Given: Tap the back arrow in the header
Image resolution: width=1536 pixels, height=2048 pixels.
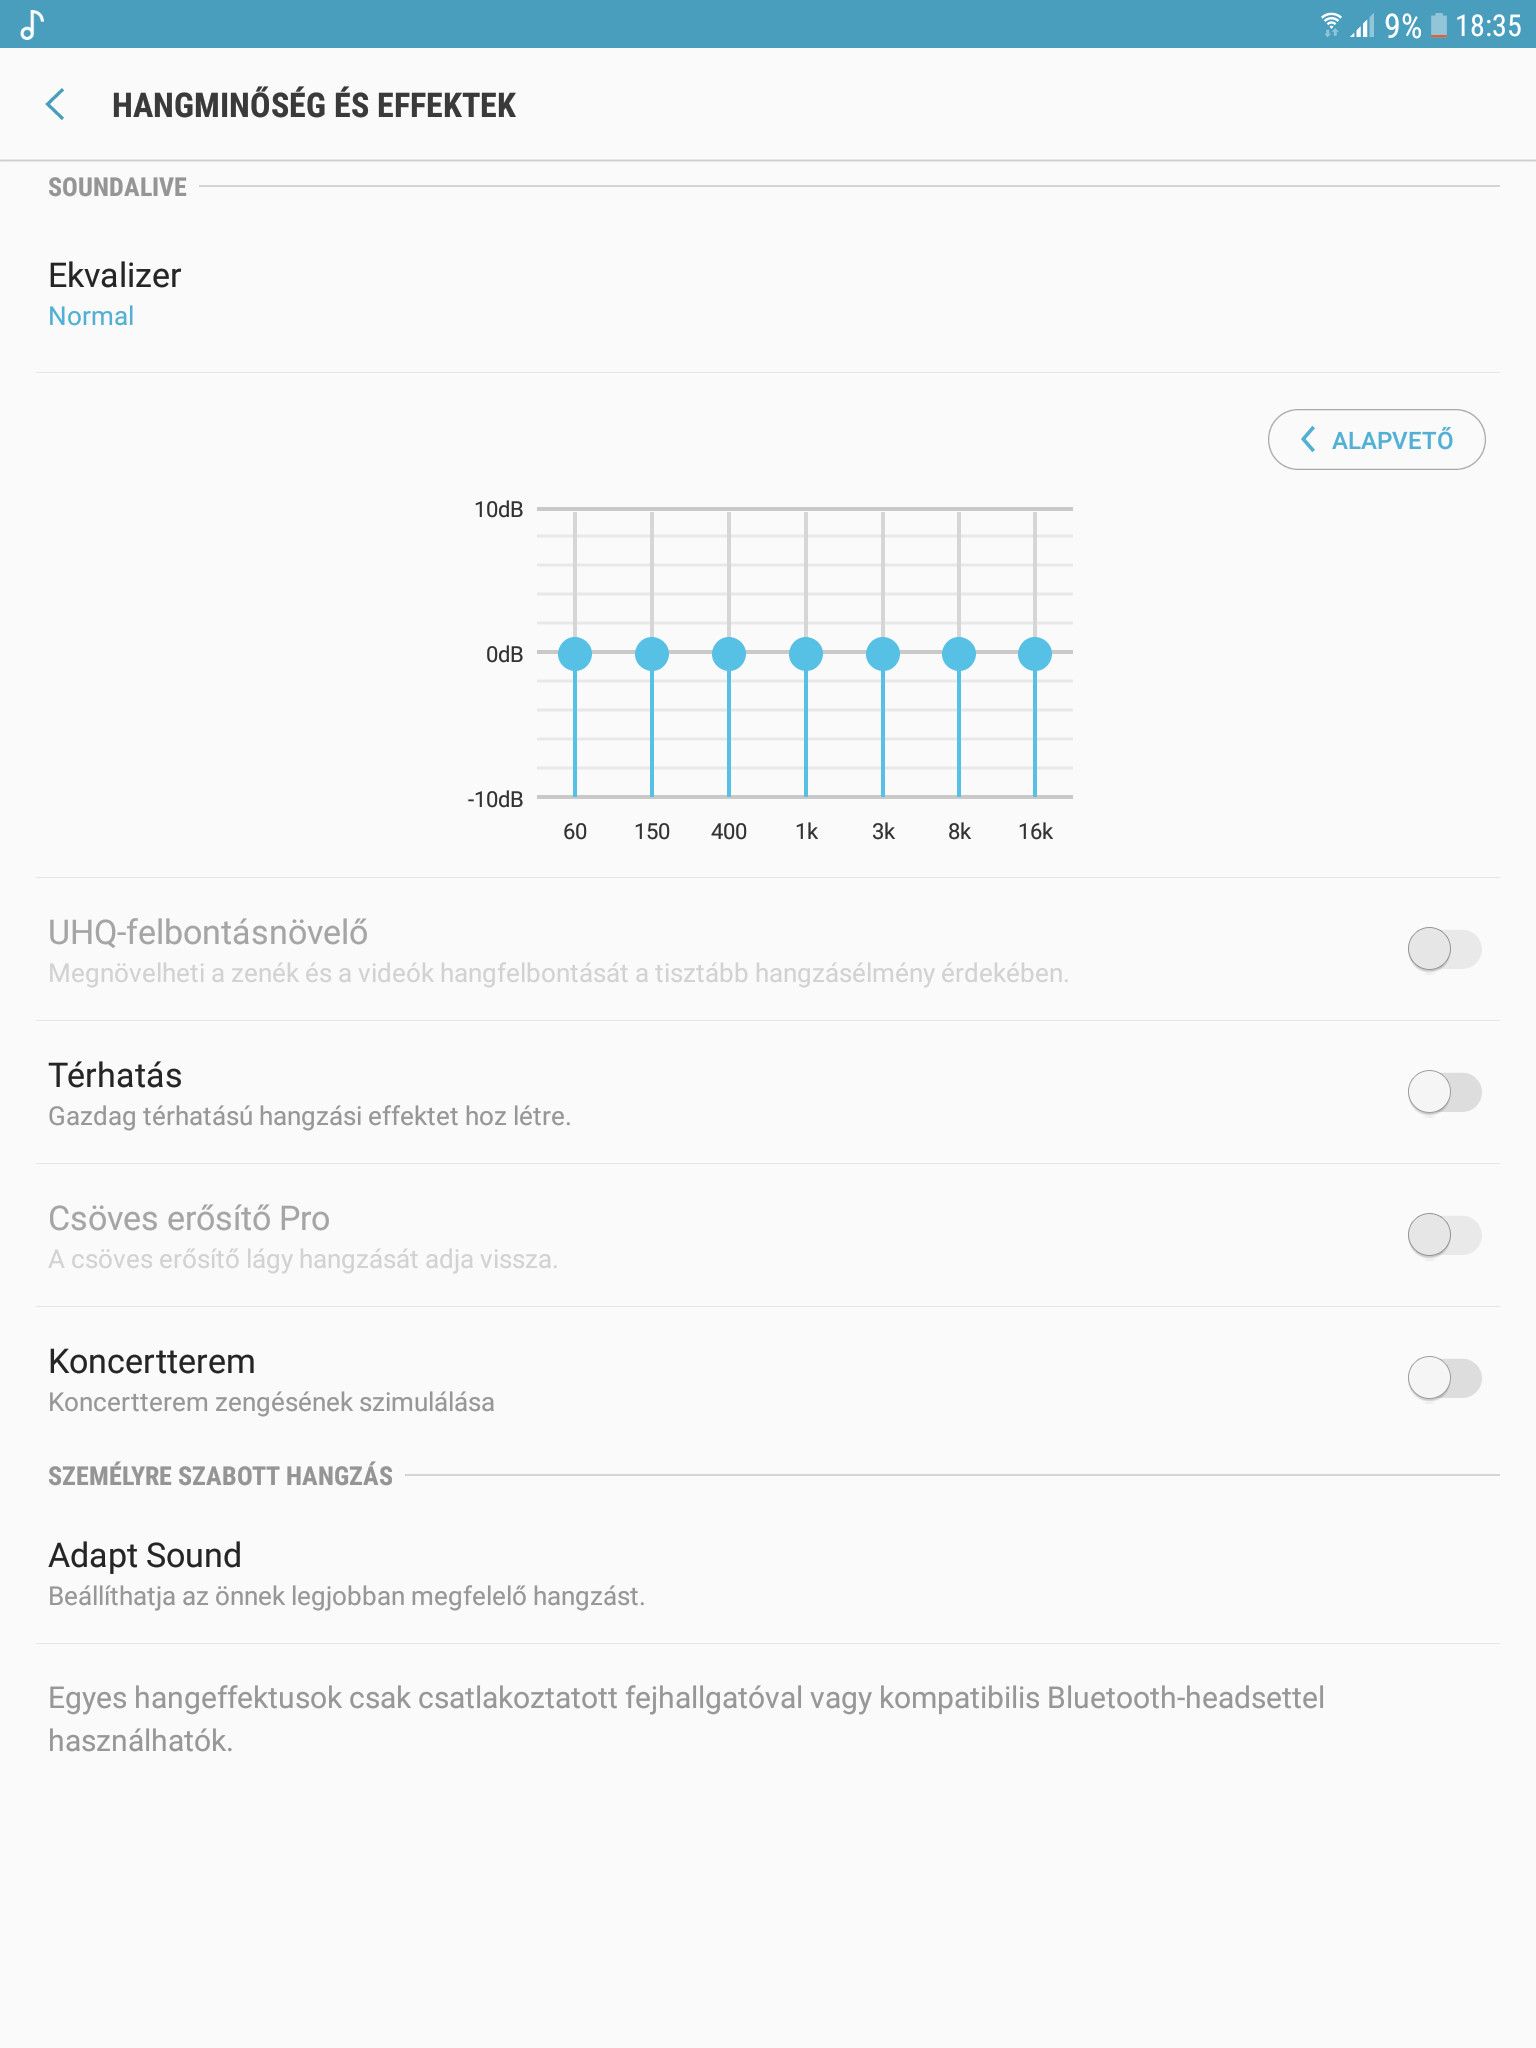Looking at the screenshot, I should [56, 104].
